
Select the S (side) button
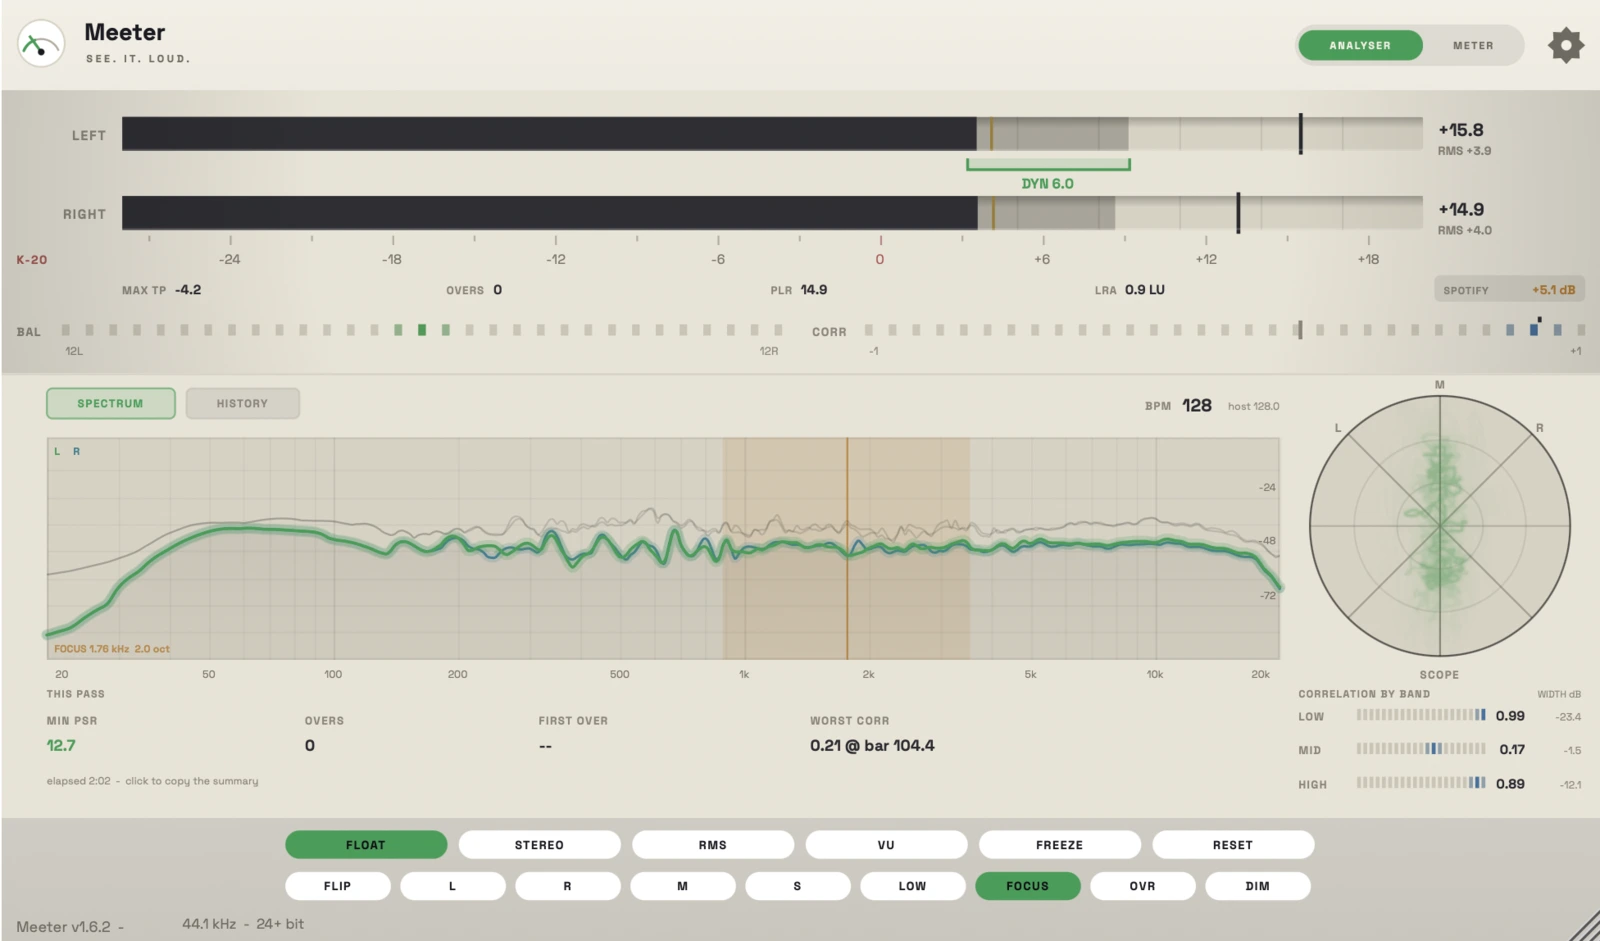(797, 886)
